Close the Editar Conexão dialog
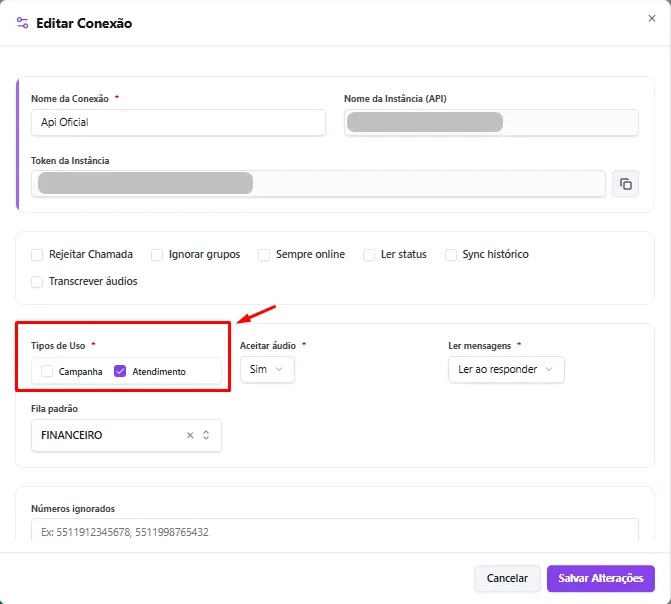Screen dimensions: 671x604 (651, 18)
